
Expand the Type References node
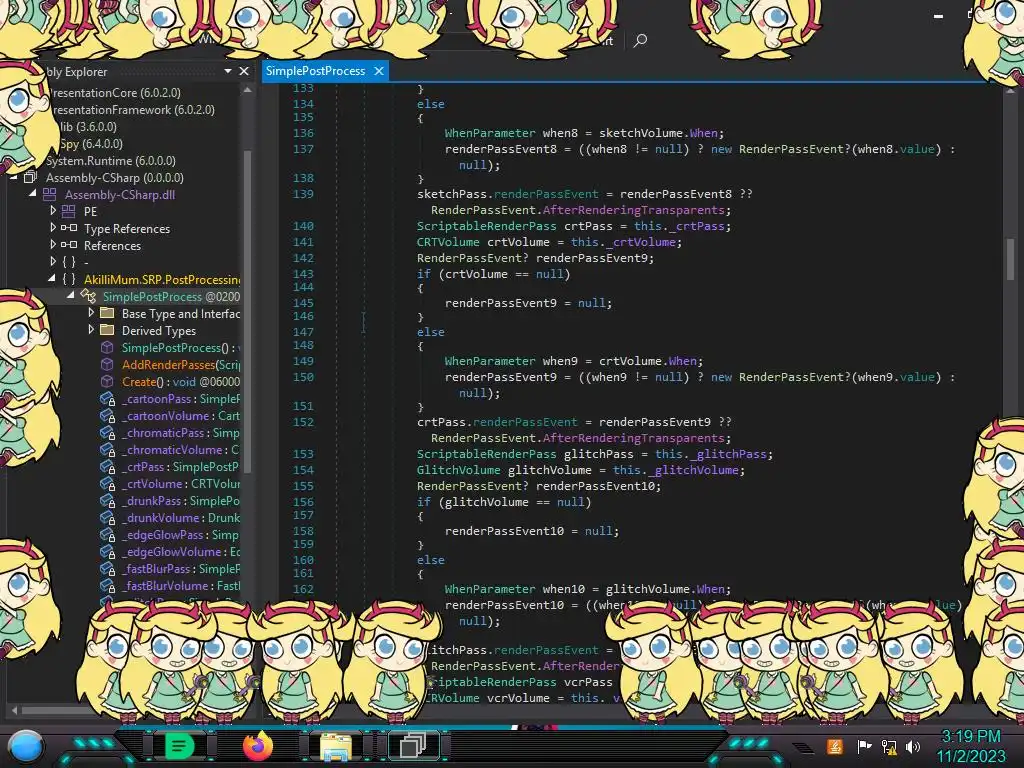(53, 228)
